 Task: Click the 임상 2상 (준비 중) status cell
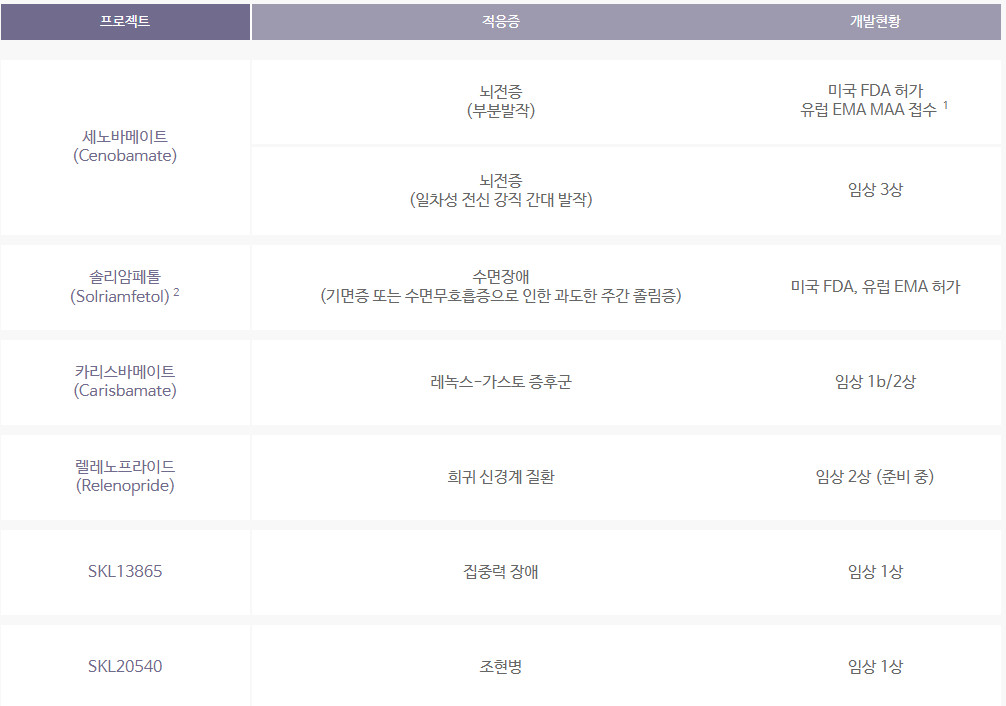coord(875,477)
